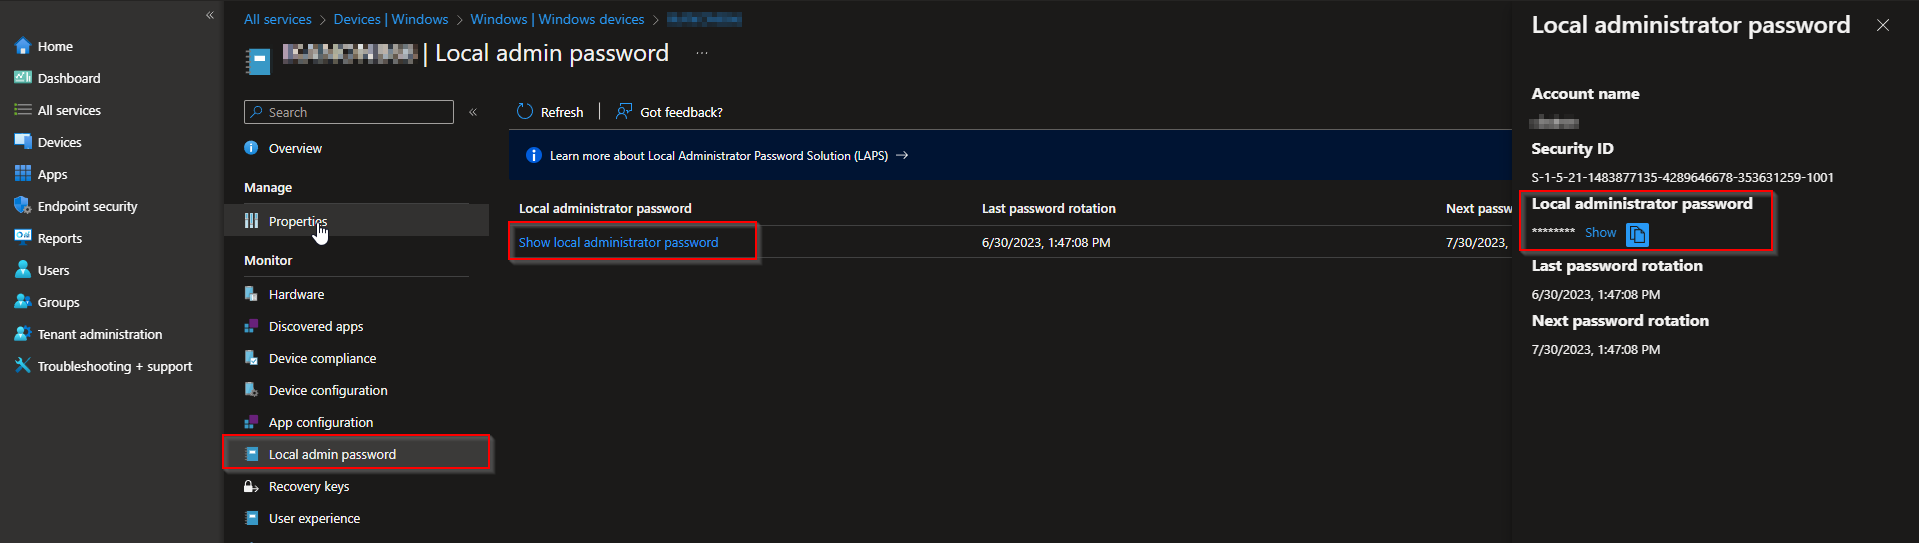1919x543 pixels.
Task: Open Properties under Manage
Action: (x=297, y=221)
